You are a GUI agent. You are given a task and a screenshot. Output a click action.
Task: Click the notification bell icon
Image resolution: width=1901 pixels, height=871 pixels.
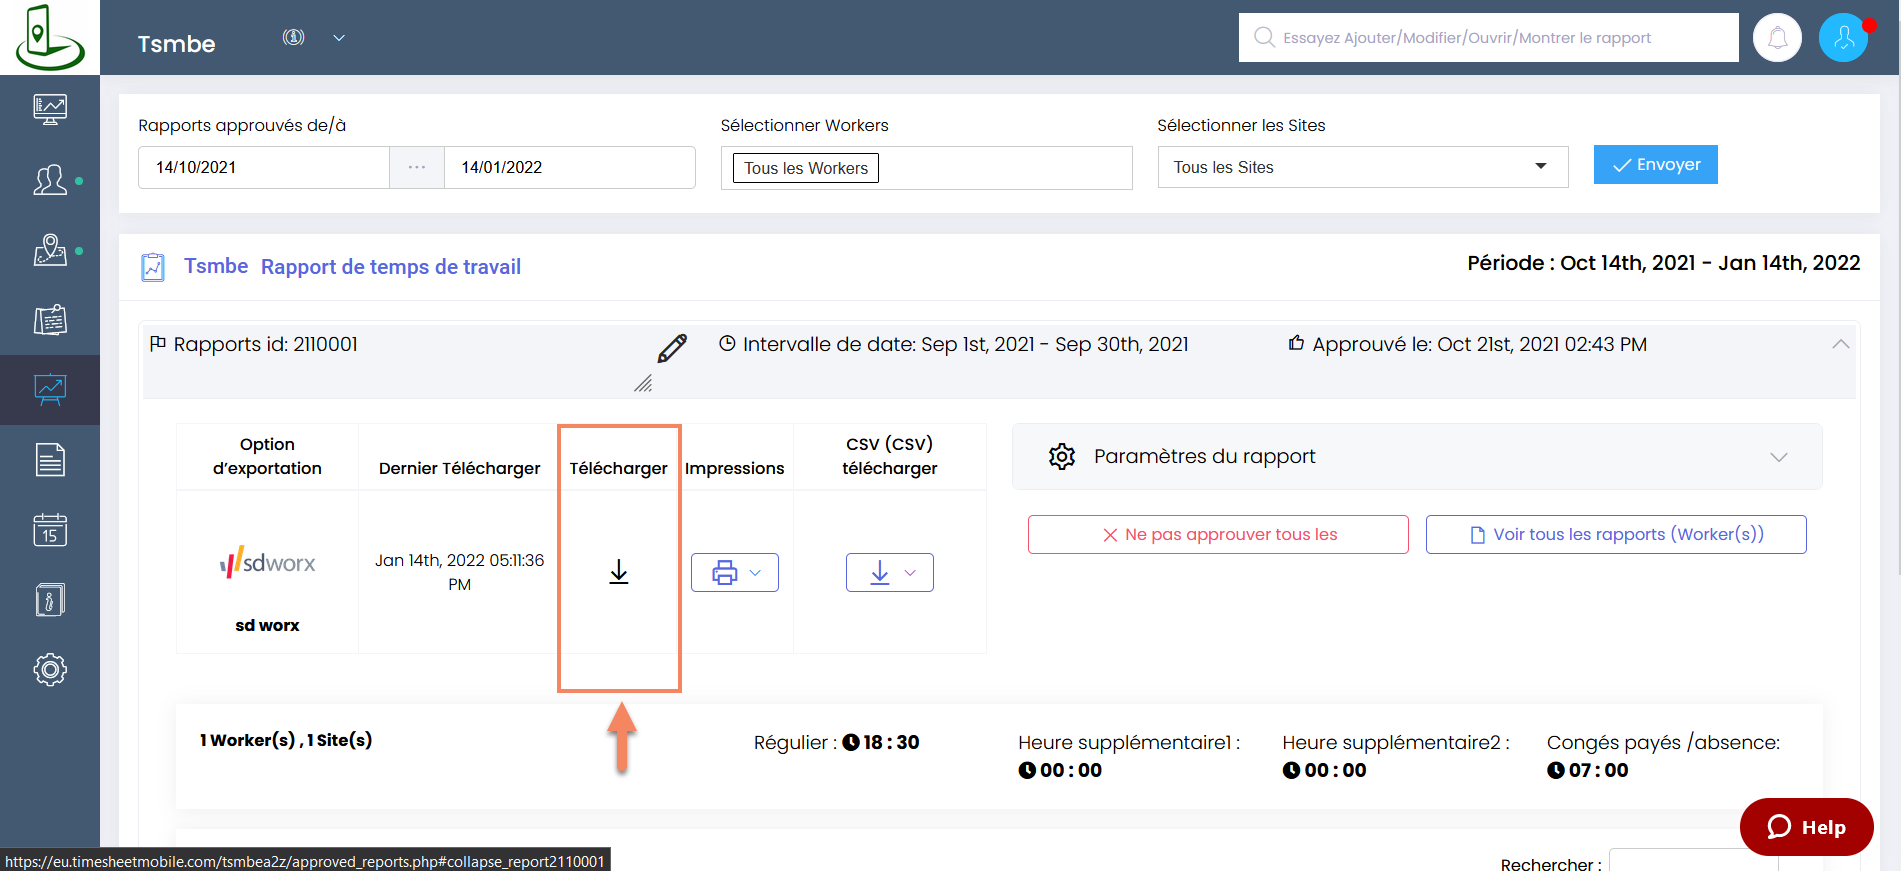click(1777, 38)
